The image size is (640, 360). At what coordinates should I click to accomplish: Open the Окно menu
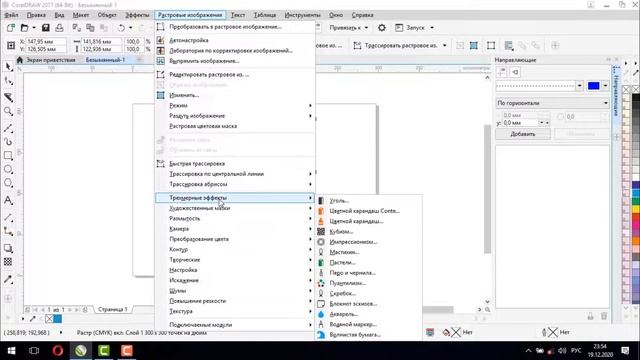click(336, 15)
